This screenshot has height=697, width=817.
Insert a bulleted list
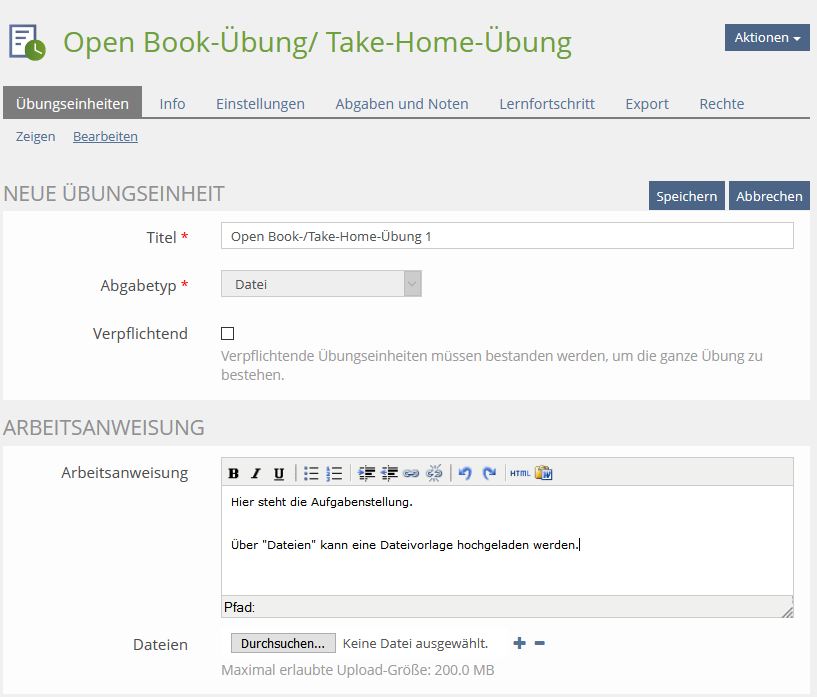pyautogui.click(x=312, y=473)
